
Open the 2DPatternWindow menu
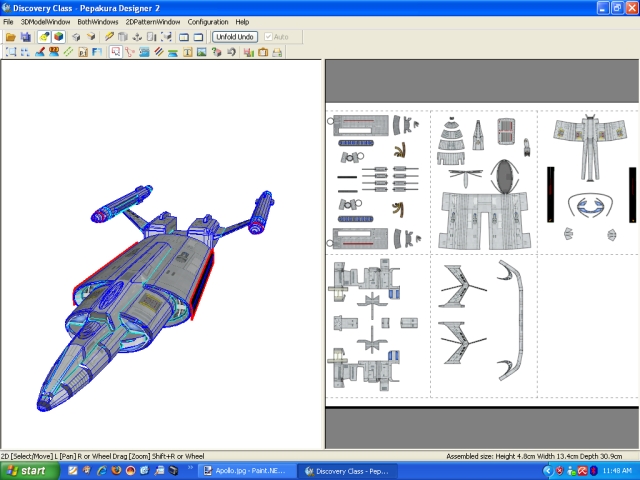coord(153,22)
